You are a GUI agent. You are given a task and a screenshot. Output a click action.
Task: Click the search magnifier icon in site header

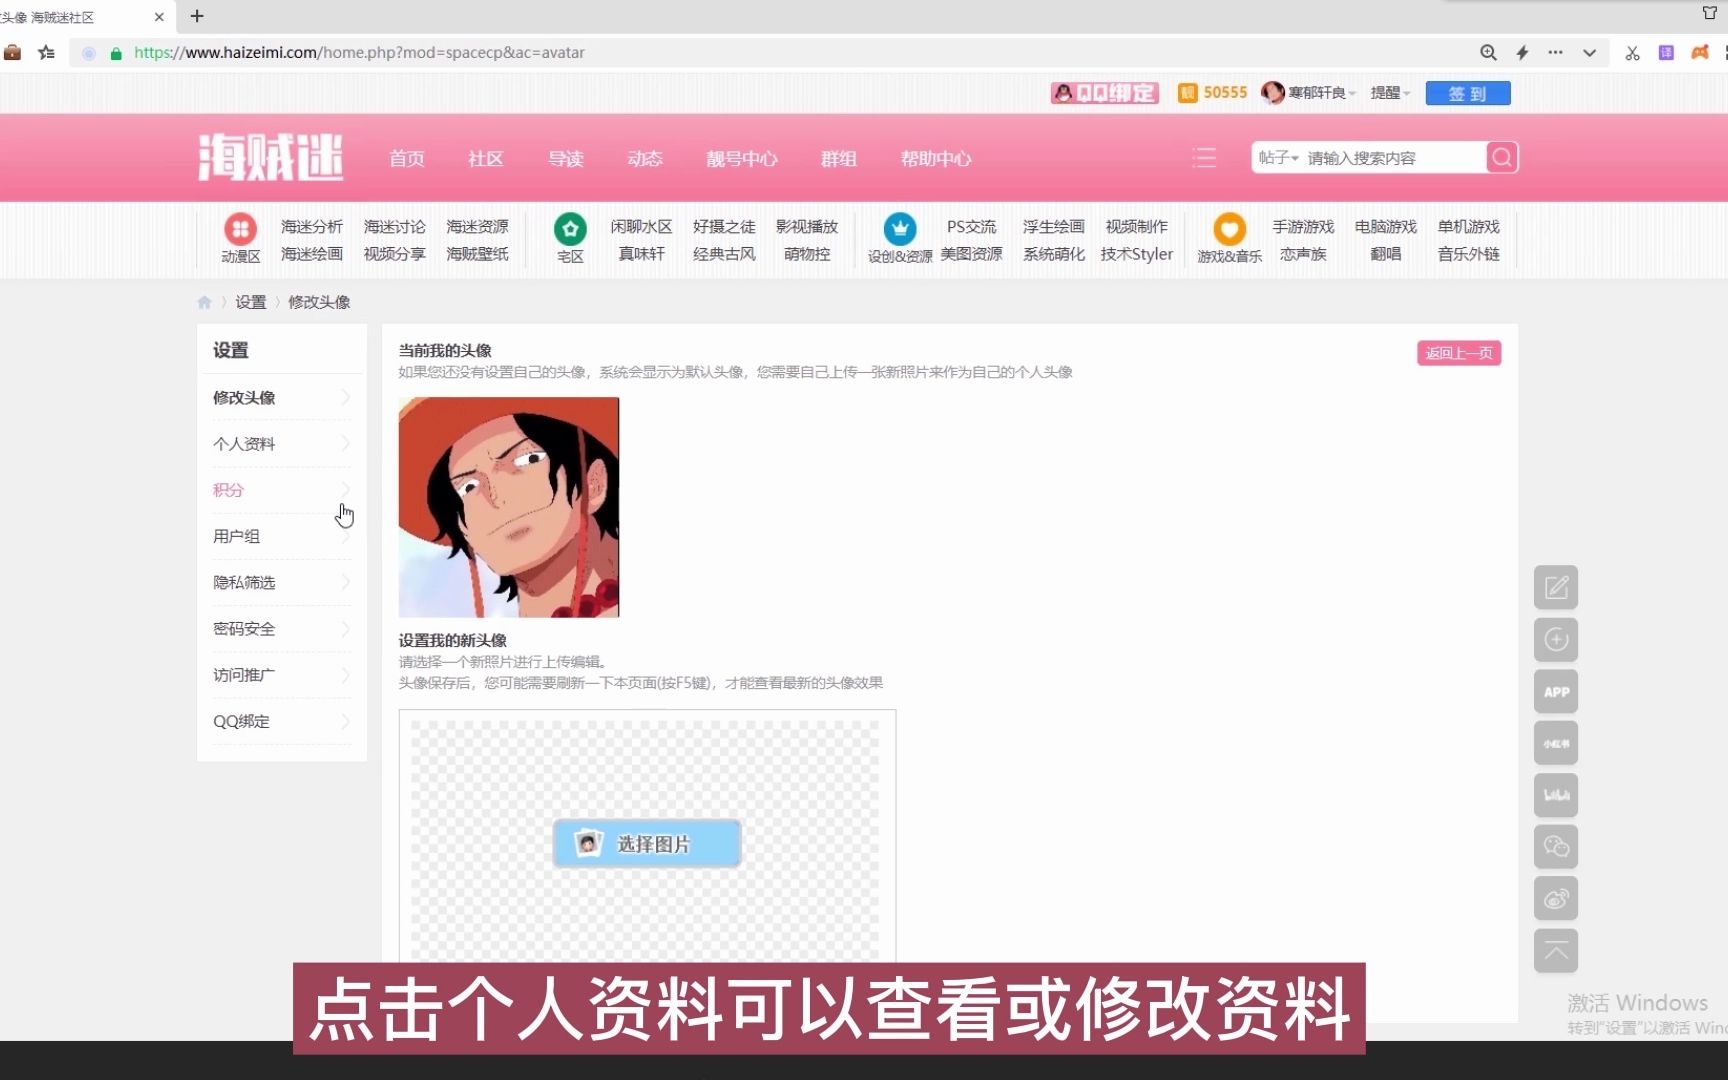(1502, 157)
